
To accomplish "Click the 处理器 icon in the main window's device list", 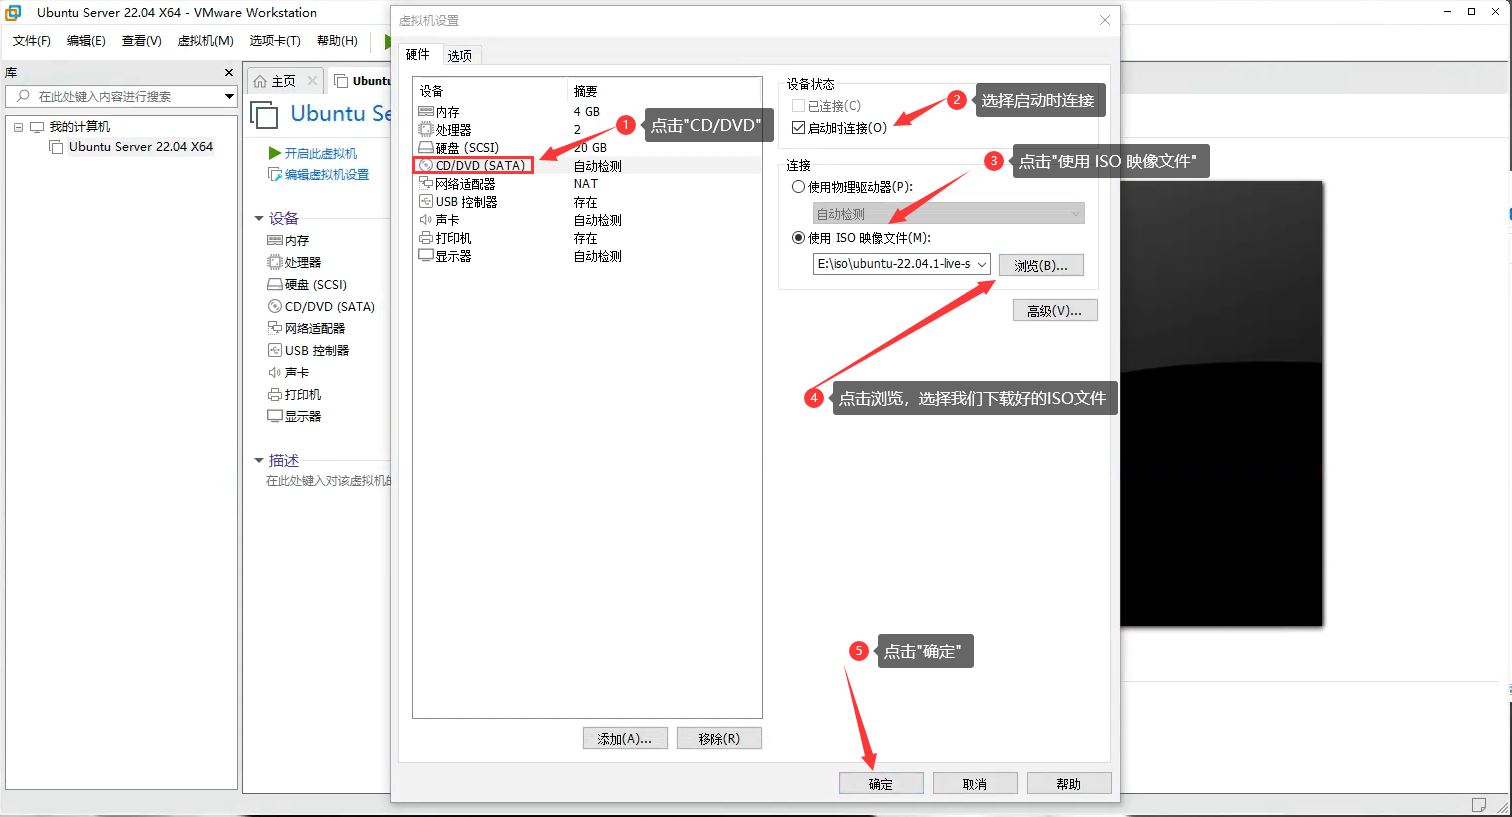I will 275,262.
